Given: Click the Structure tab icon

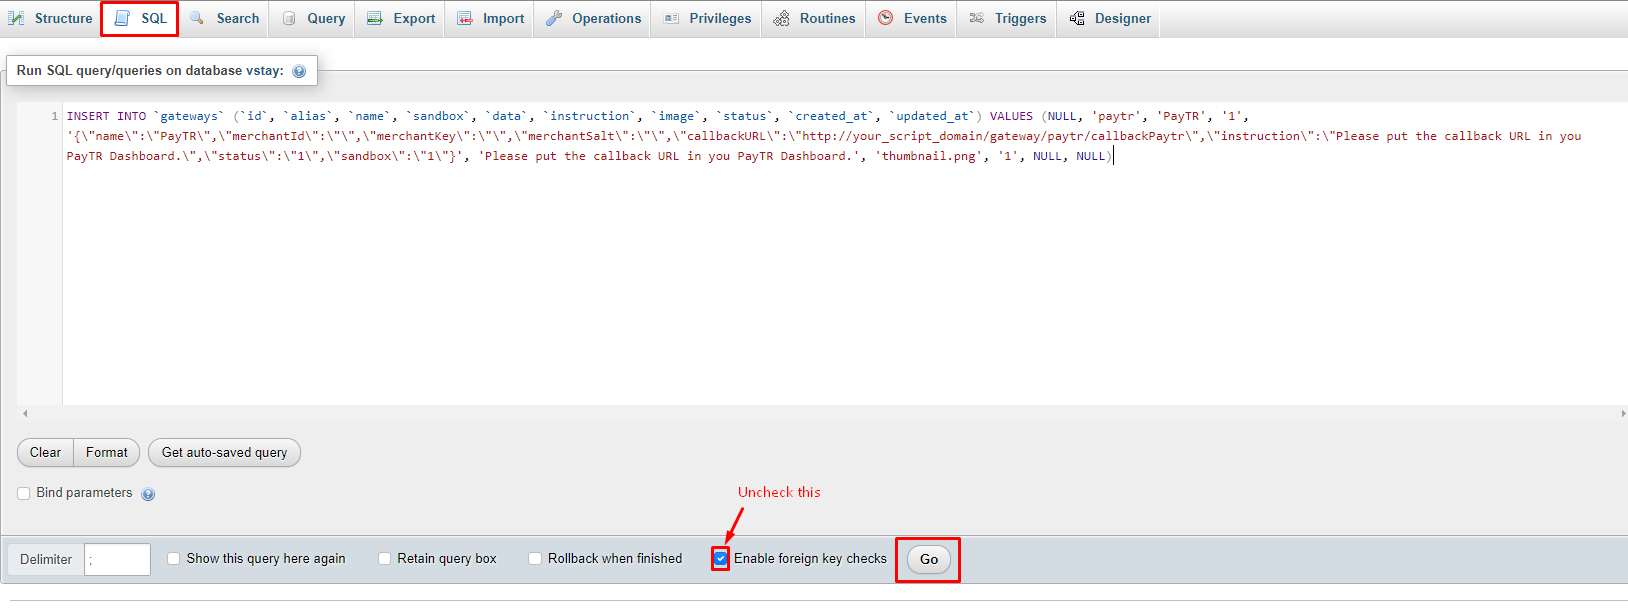Looking at the screenshot, I should pos(16,19).
